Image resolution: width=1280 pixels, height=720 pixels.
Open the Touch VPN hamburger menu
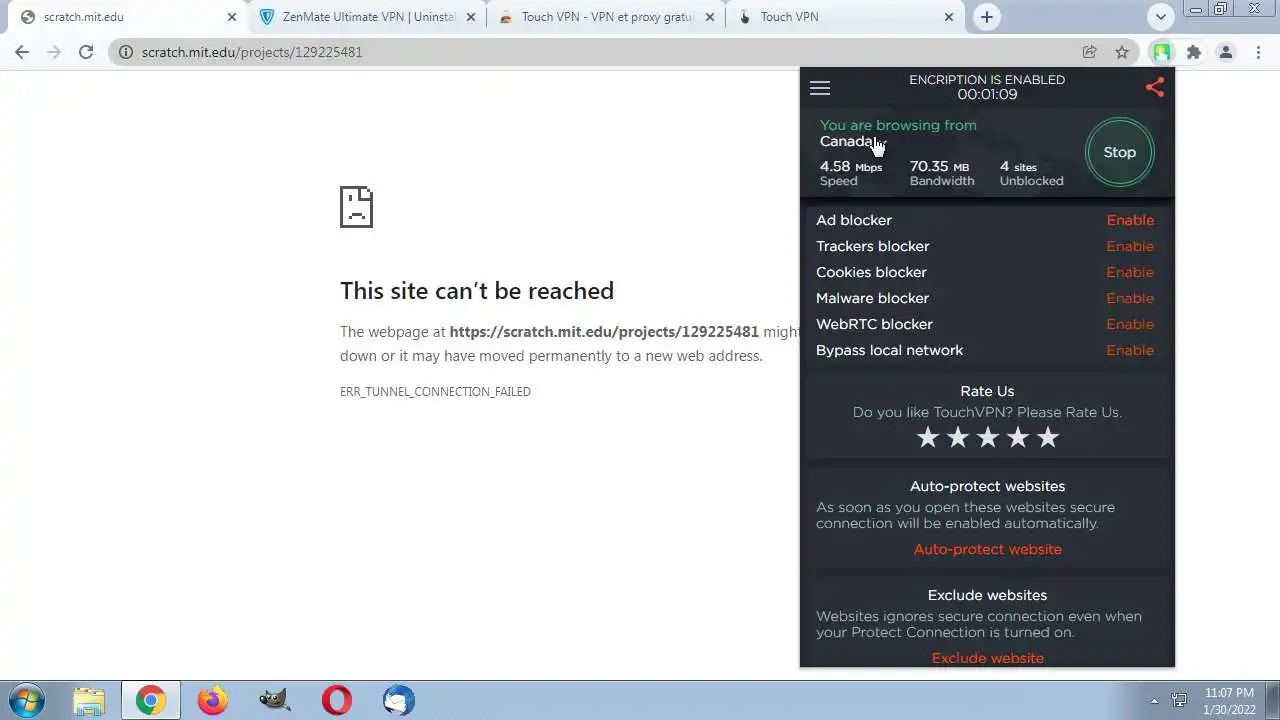[820, 88]
